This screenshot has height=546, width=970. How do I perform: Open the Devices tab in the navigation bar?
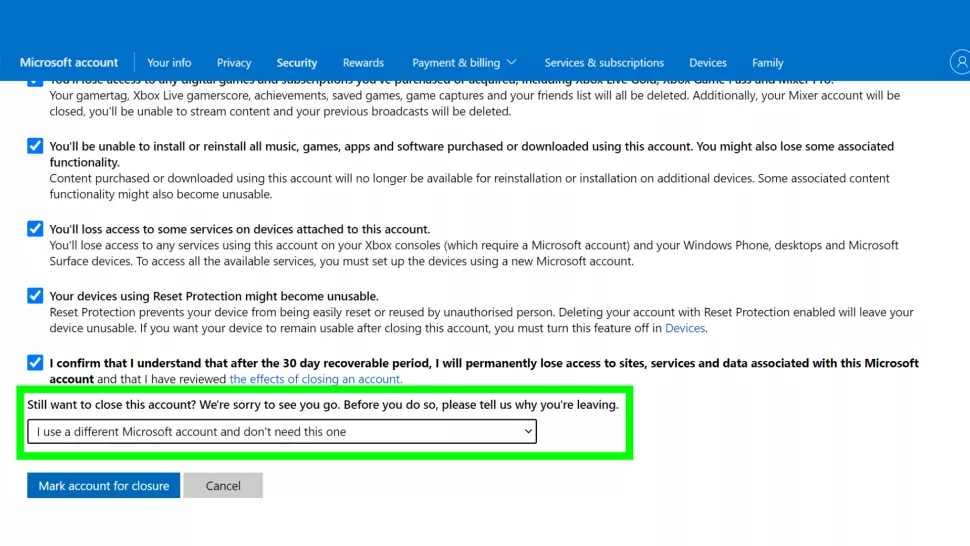tap(708, 62)
